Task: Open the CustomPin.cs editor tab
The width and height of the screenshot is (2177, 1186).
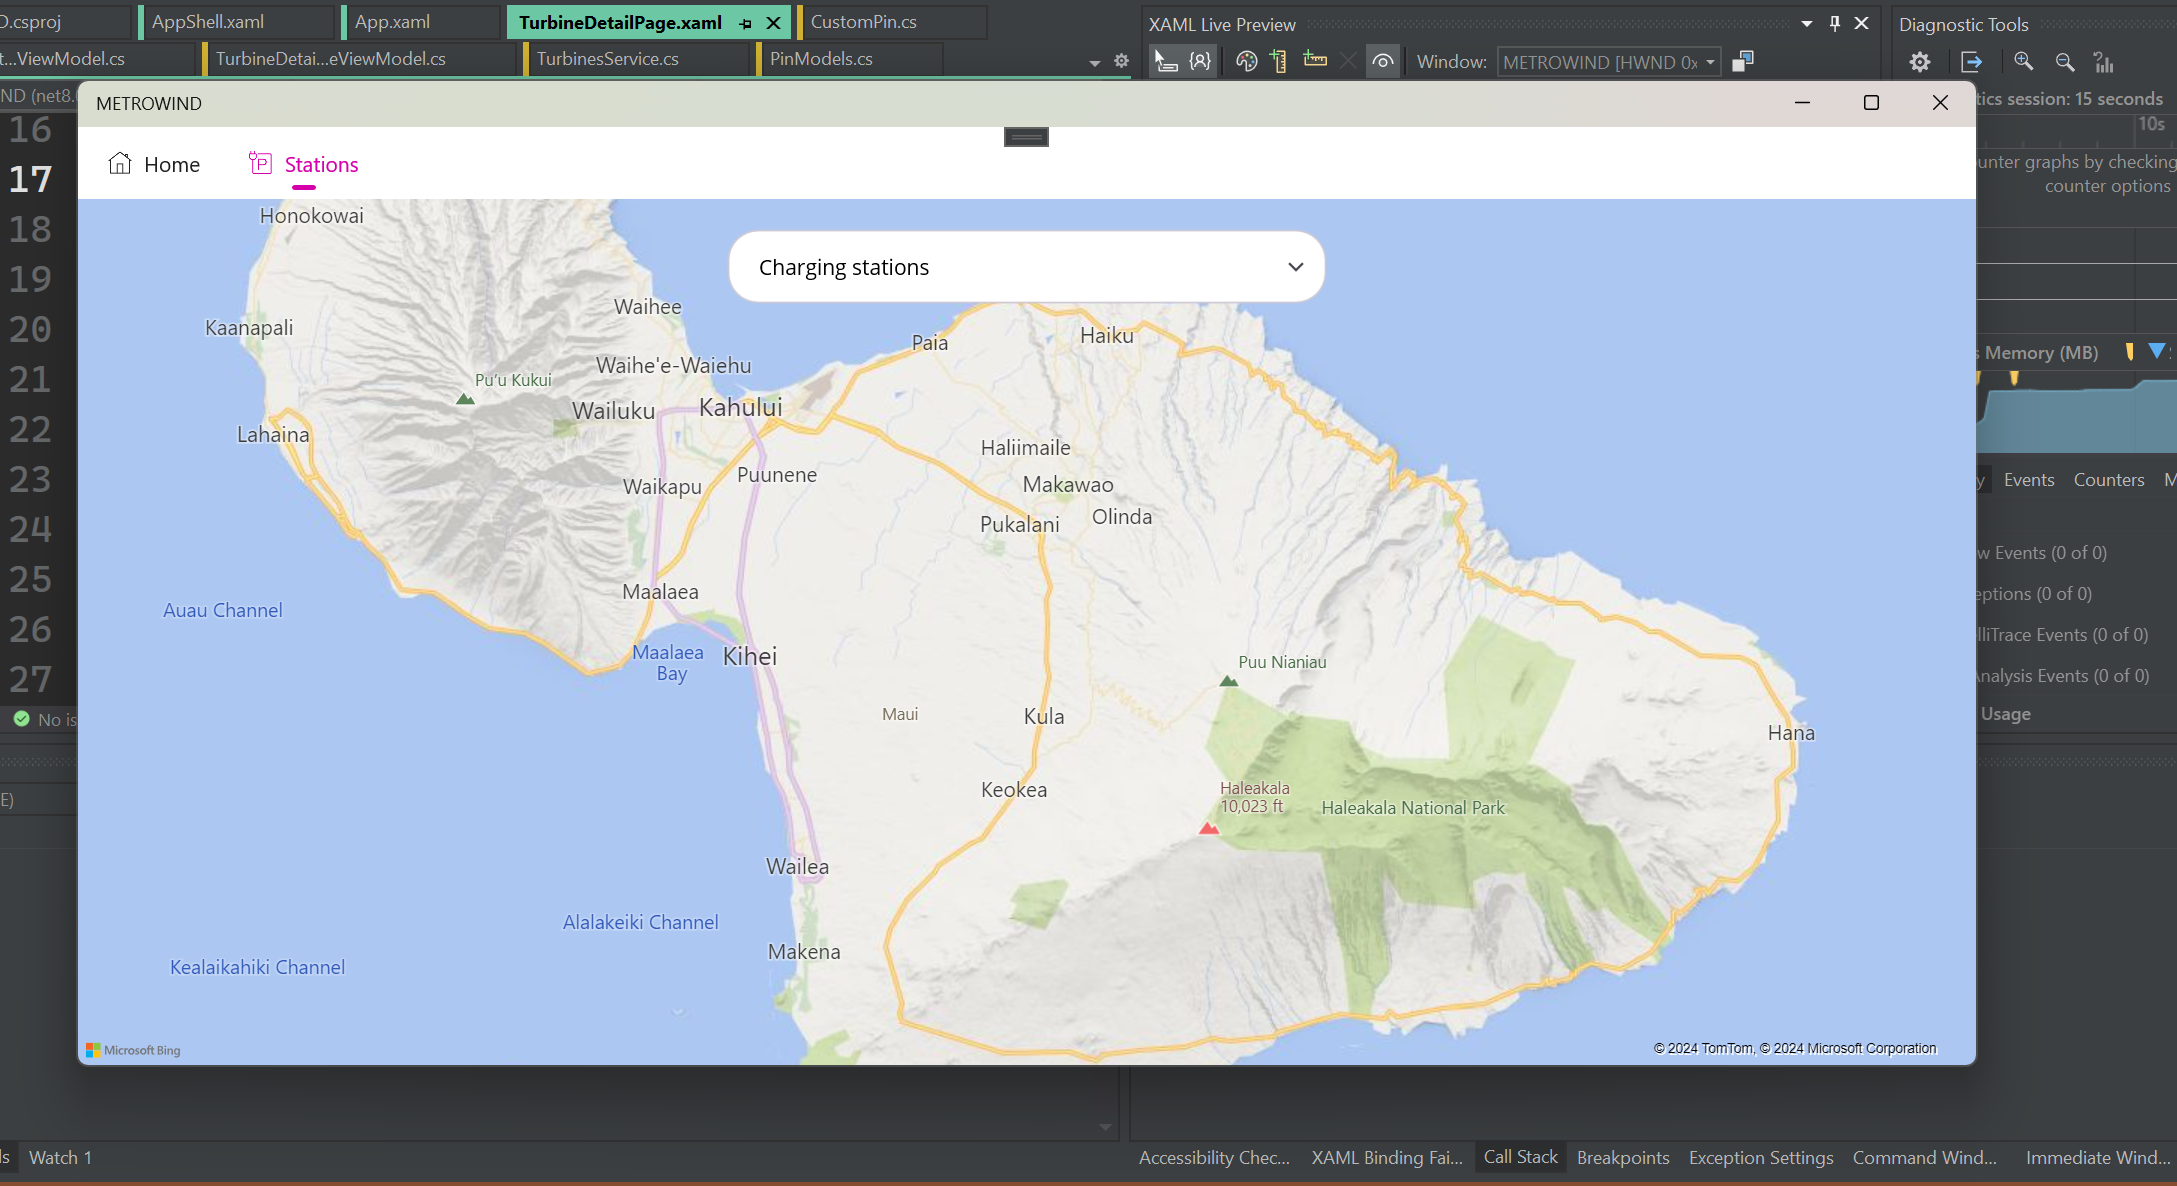Action: (864, 22)
